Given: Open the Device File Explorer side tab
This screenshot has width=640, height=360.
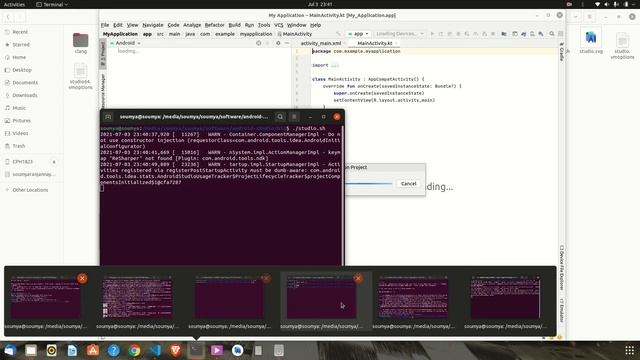Looking at the screenshot, I should coord(562,267).
